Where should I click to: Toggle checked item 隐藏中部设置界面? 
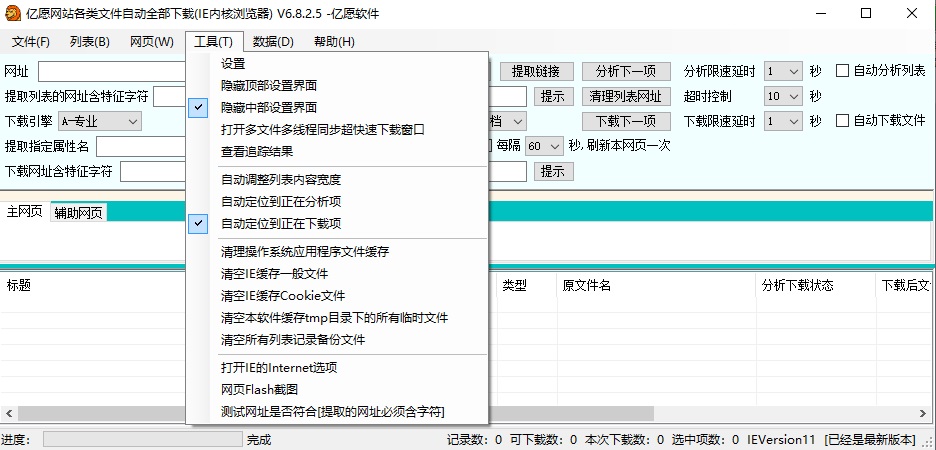pyautogui.click(x=337, y=108)
